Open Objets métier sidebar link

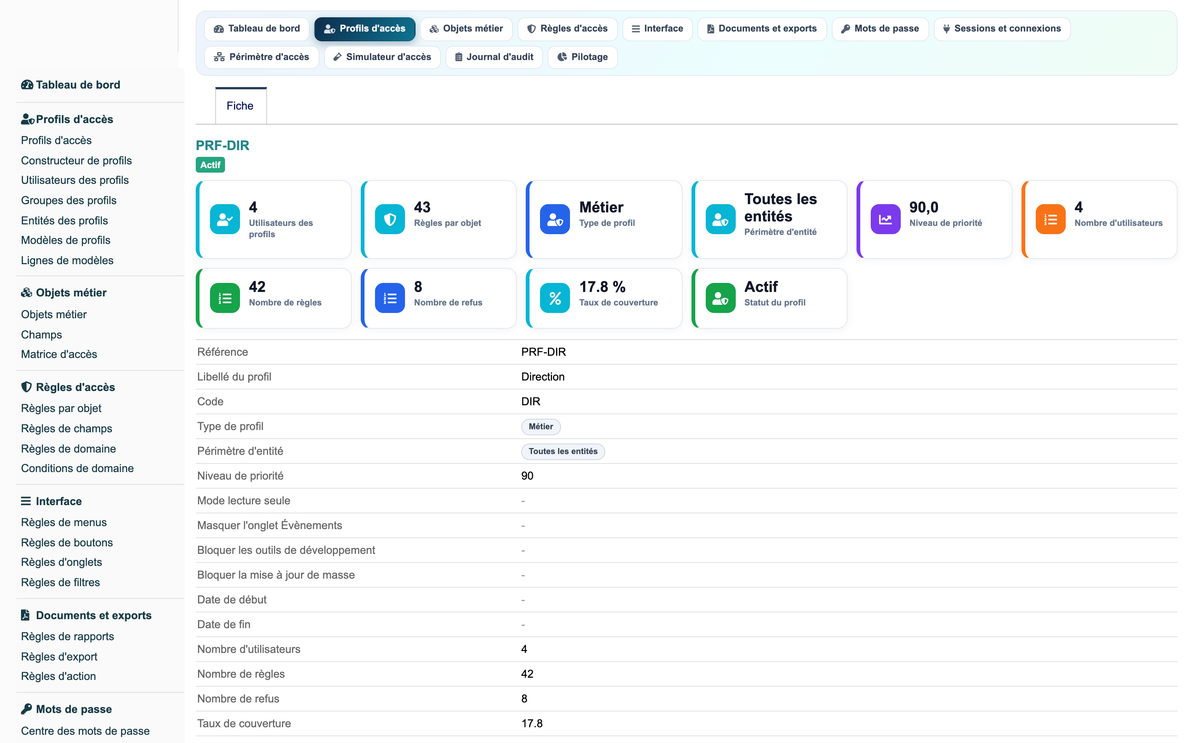click(54, 315)
